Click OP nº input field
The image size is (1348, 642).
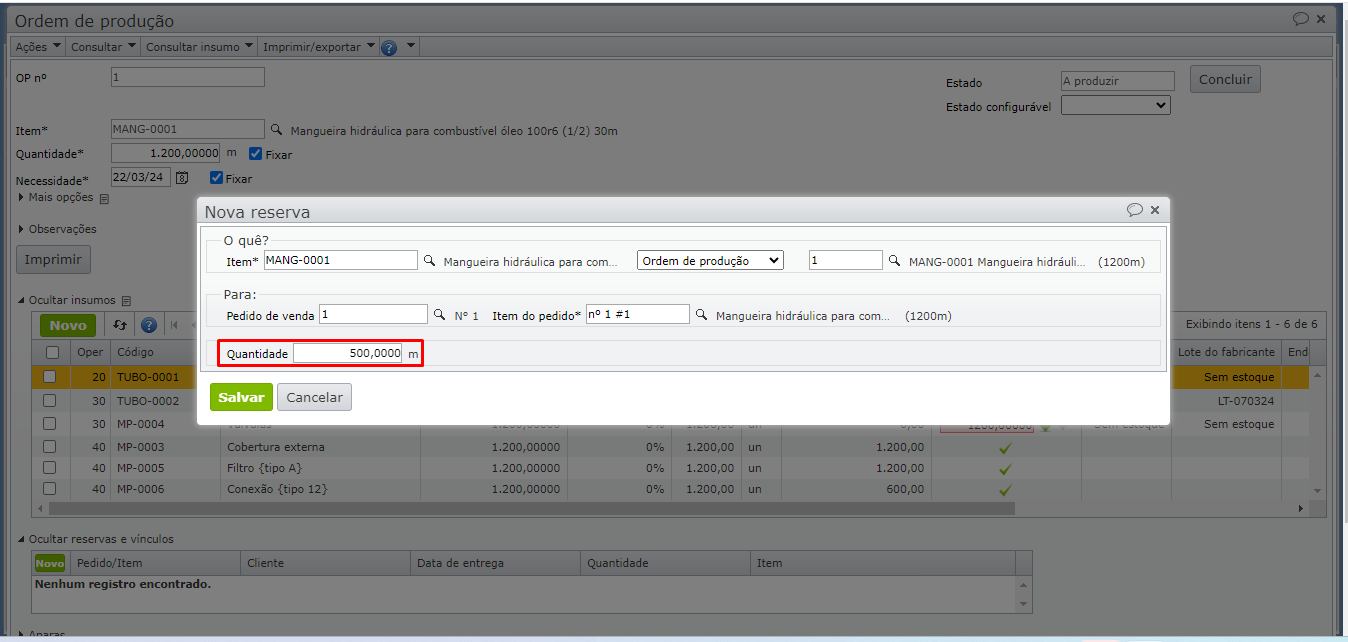188,77
